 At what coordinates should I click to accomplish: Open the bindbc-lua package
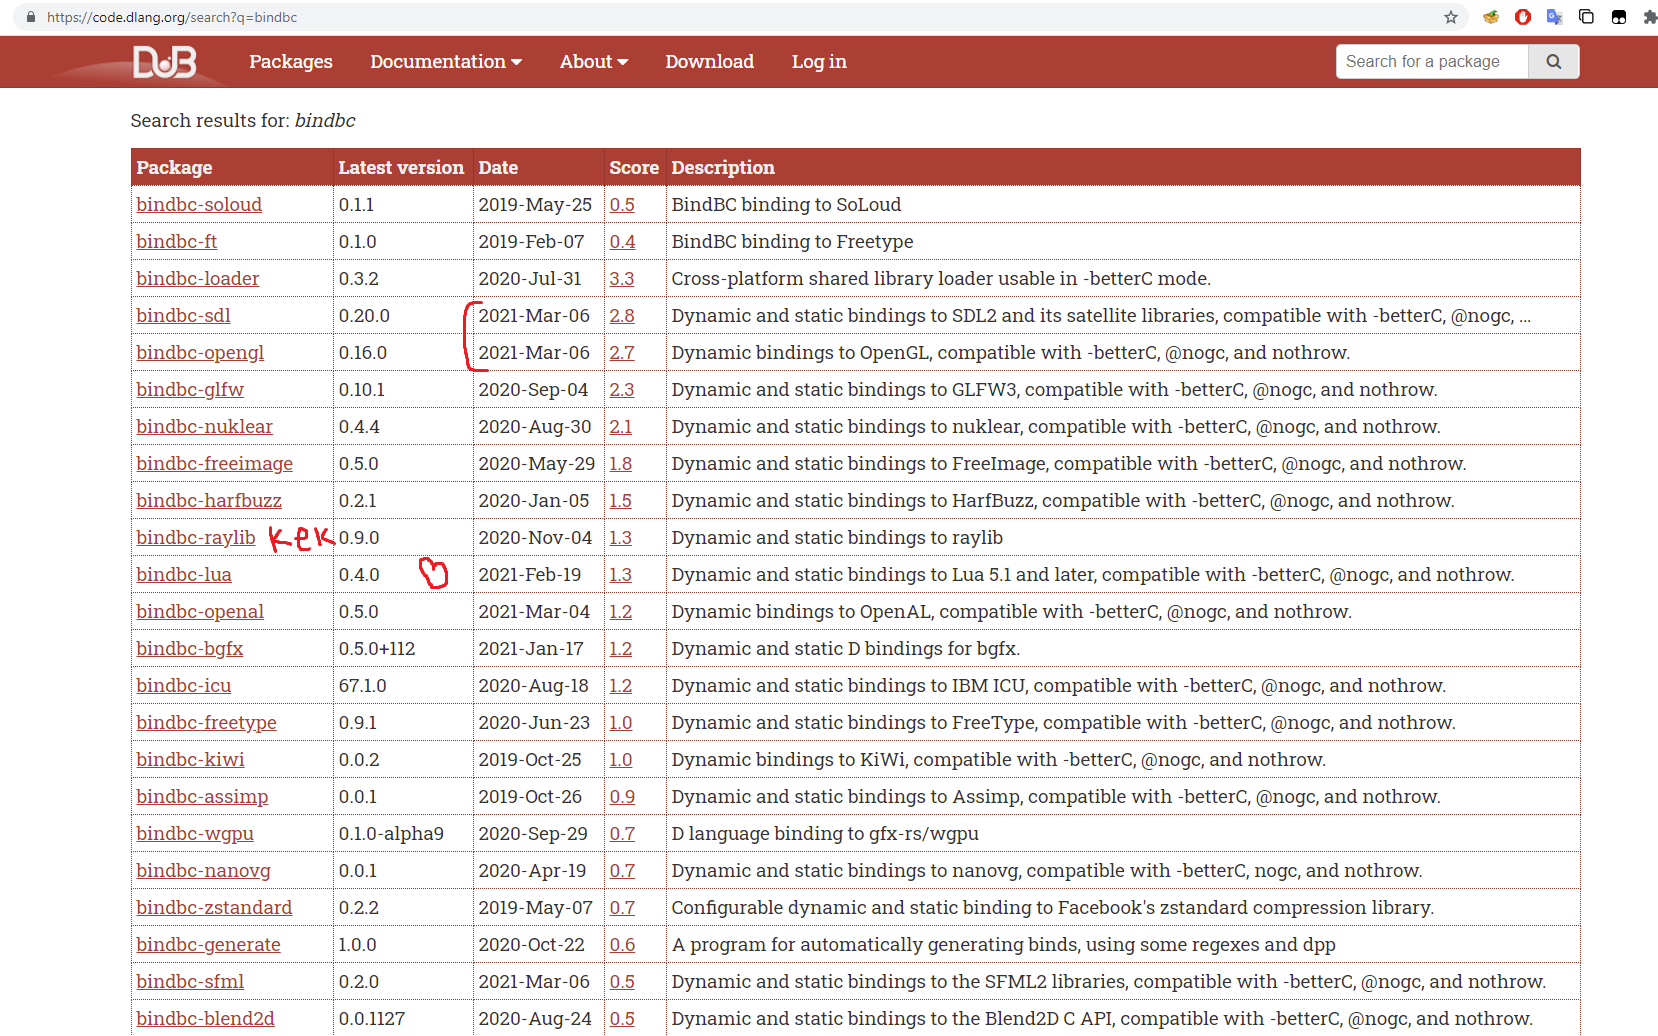(184, 575)
